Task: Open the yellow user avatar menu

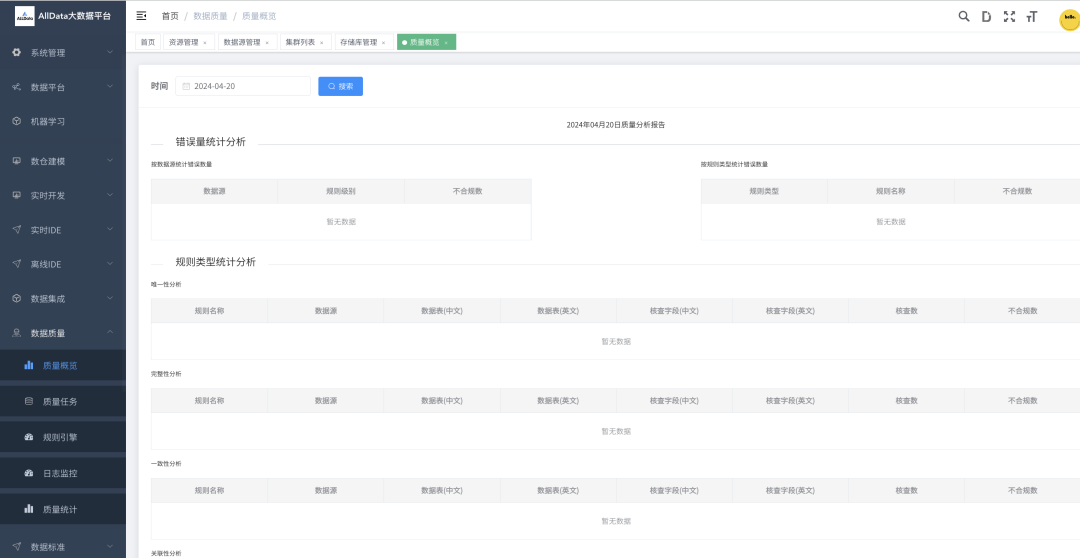Action: click(1068, 18)
